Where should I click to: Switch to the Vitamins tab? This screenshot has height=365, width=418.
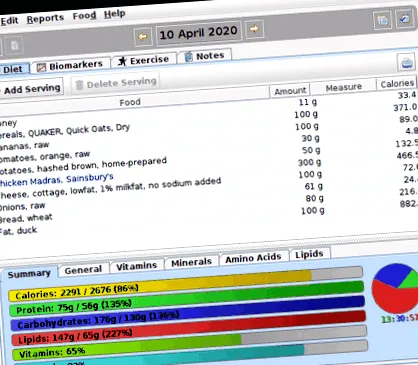[x=136, y=266]
